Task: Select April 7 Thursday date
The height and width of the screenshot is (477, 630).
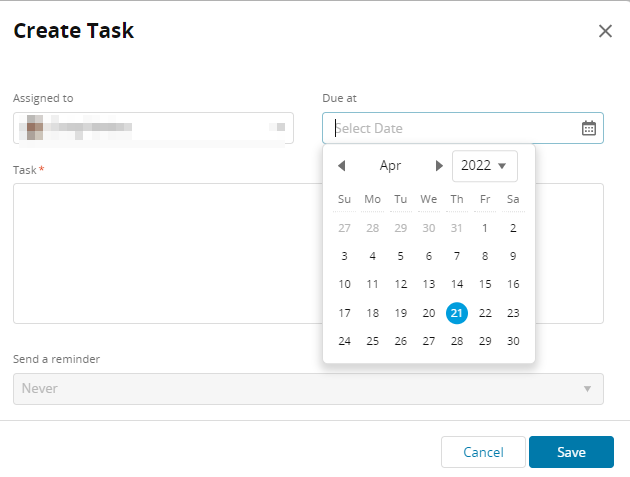Action: pos(457,256)
